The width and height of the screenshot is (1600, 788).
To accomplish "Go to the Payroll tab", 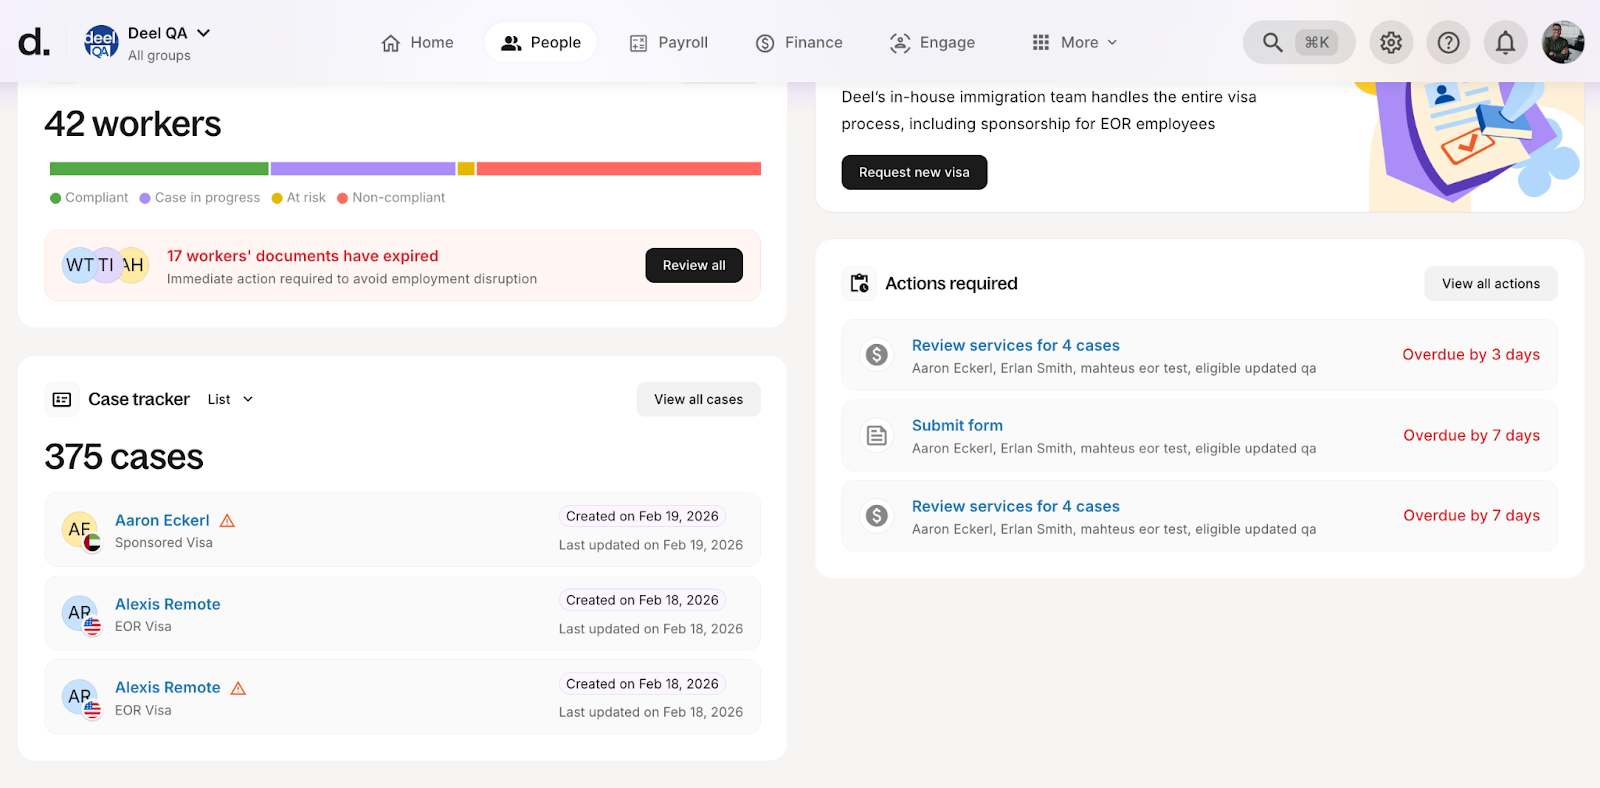I will [x=668, y=42].
